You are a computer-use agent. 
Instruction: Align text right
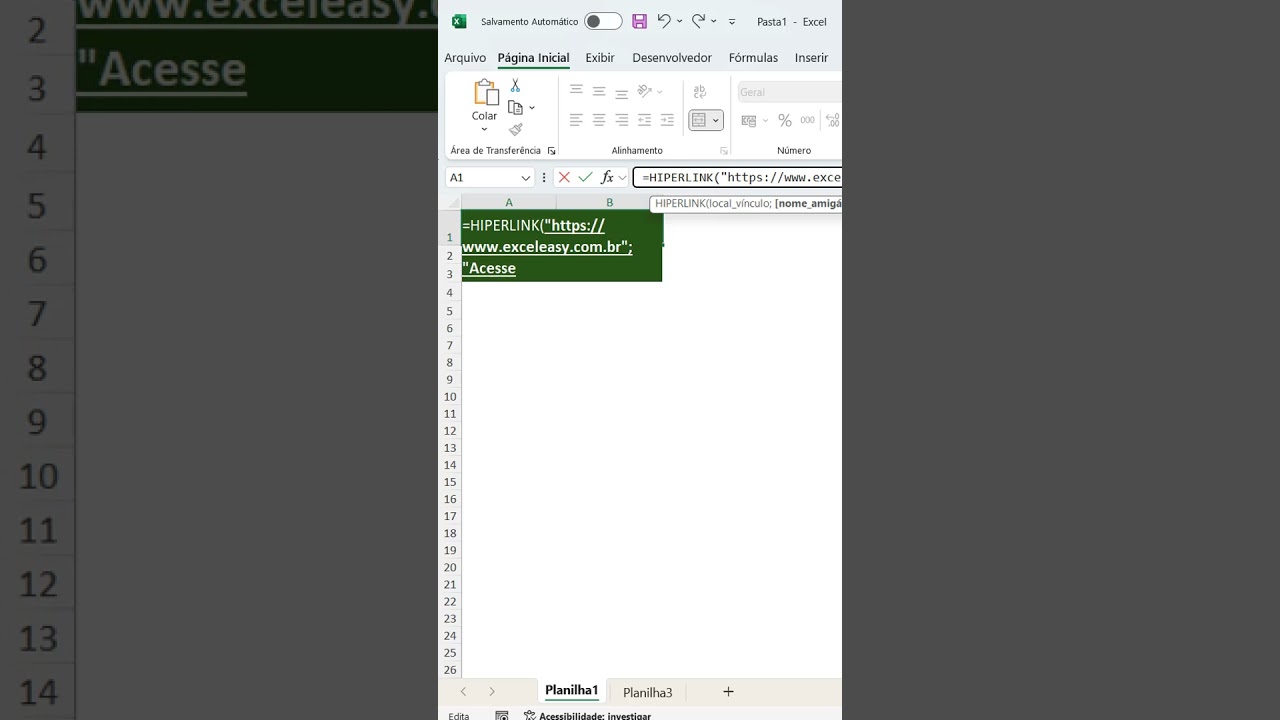coord(621,120)
